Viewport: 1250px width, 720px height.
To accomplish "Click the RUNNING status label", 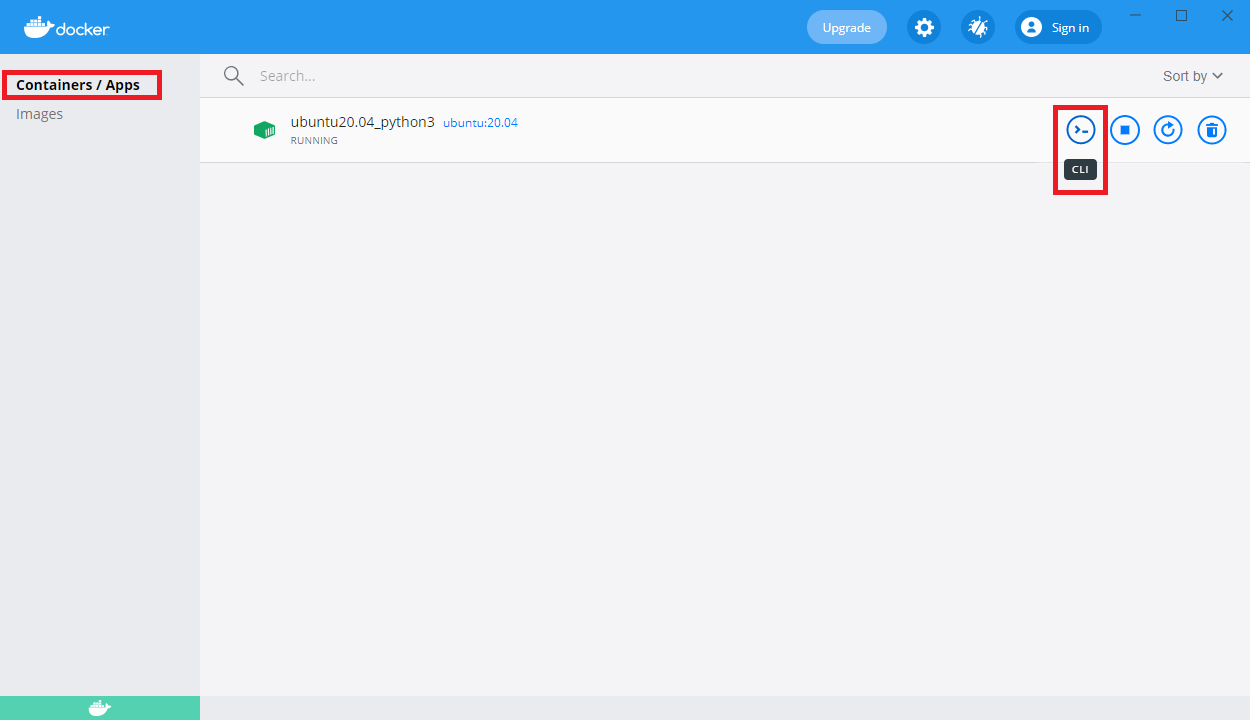I will (314, 140).
